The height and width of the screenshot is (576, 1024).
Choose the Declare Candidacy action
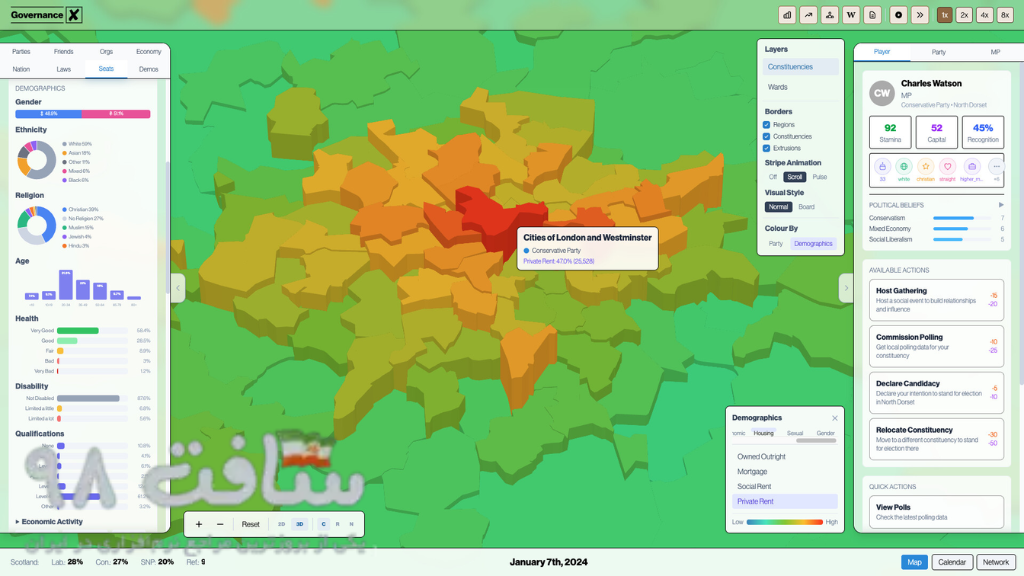[x=936, y=392]
